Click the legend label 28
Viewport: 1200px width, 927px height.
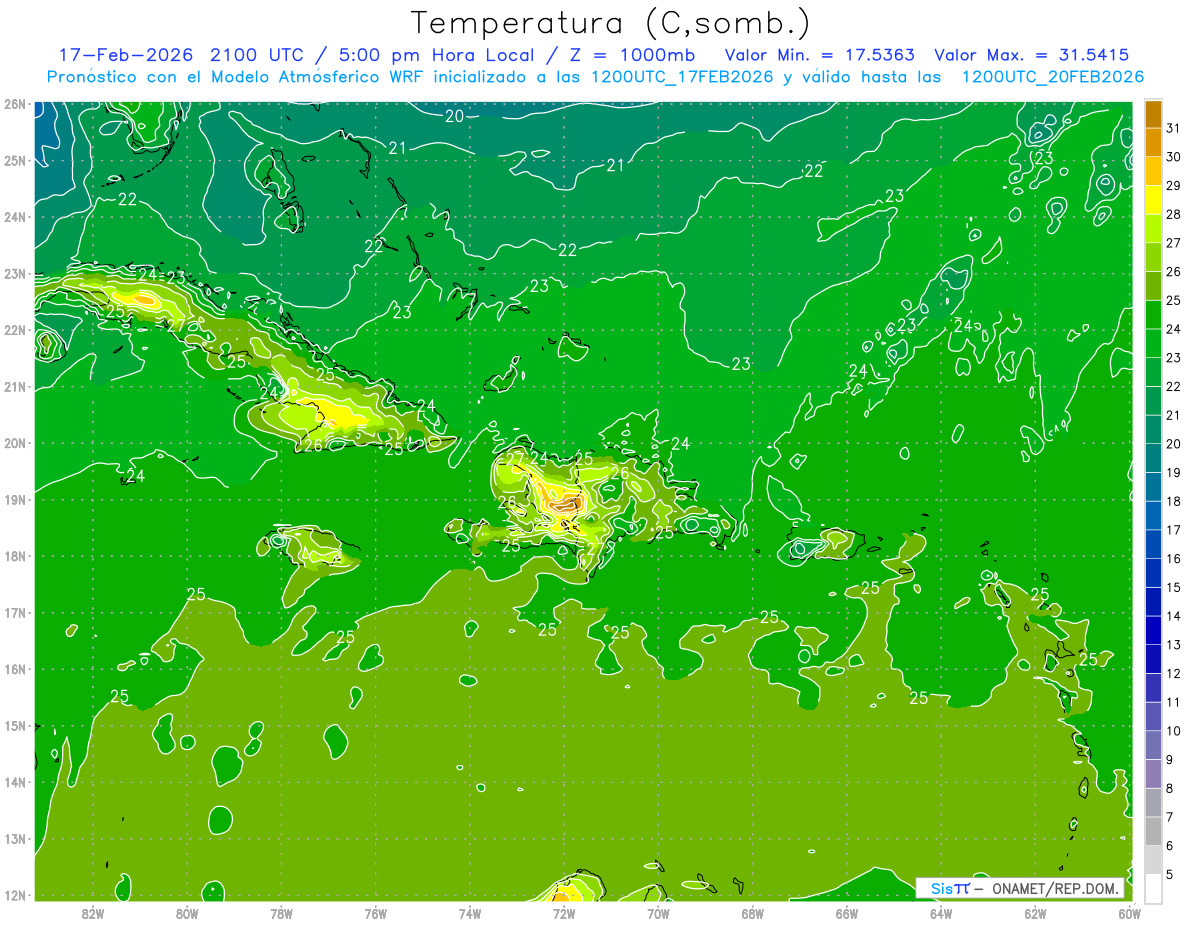1174,214
